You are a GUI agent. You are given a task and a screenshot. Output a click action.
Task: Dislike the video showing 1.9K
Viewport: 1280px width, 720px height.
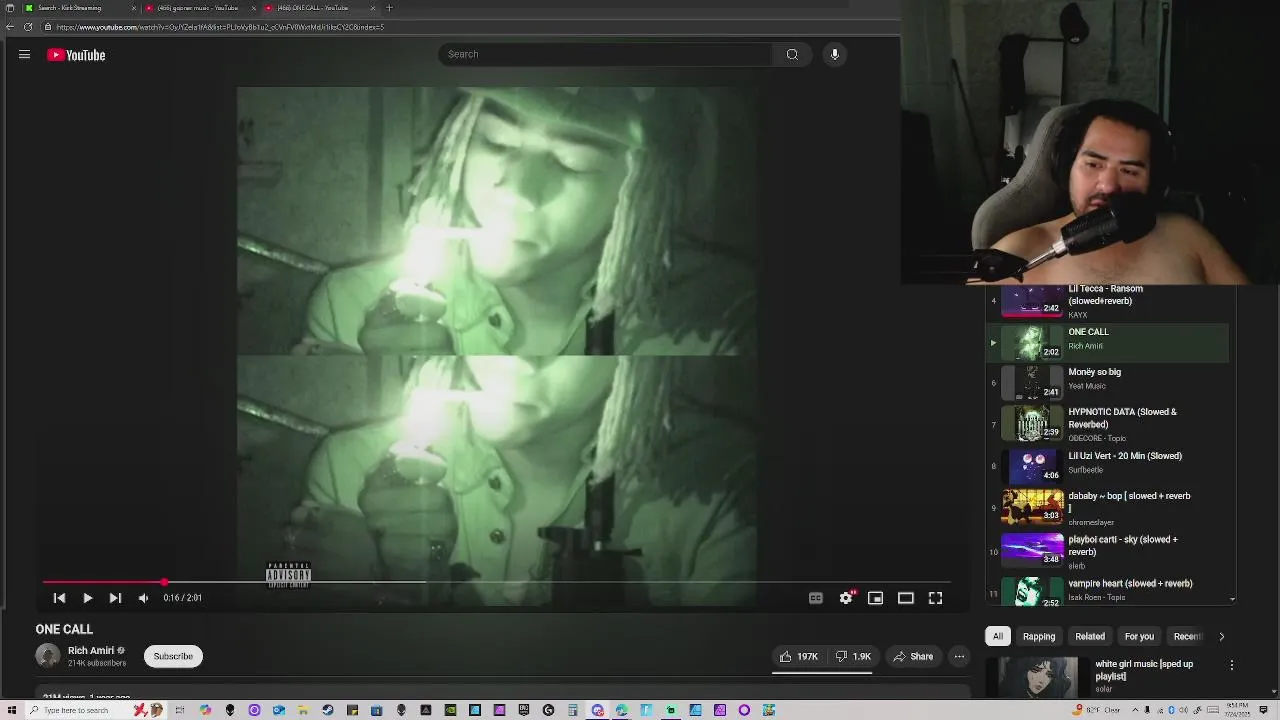pos(853,657)
